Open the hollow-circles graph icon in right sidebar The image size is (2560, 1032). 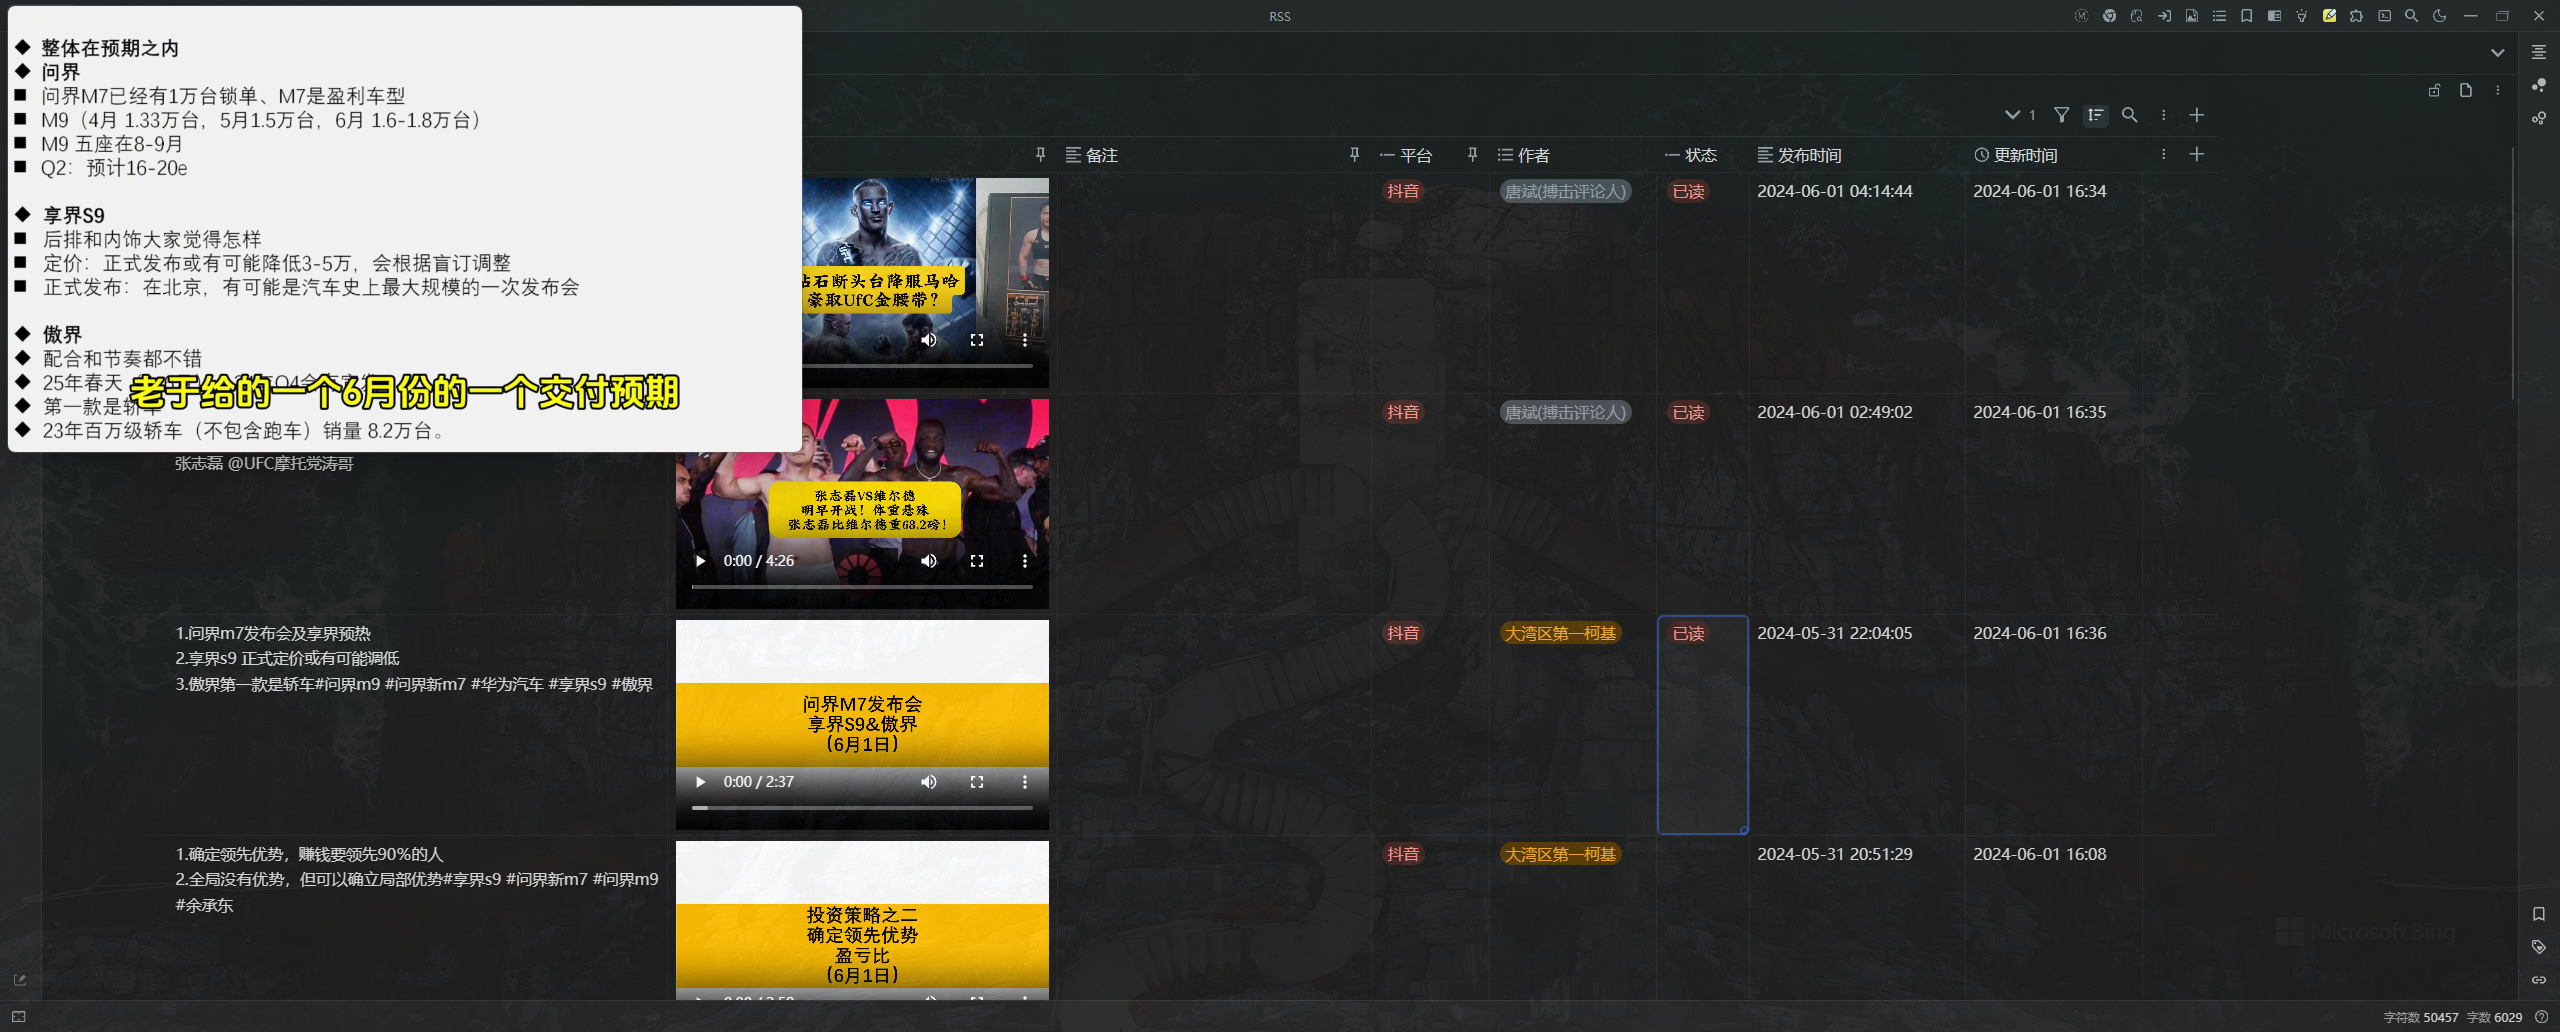(x=2539, y=118)
